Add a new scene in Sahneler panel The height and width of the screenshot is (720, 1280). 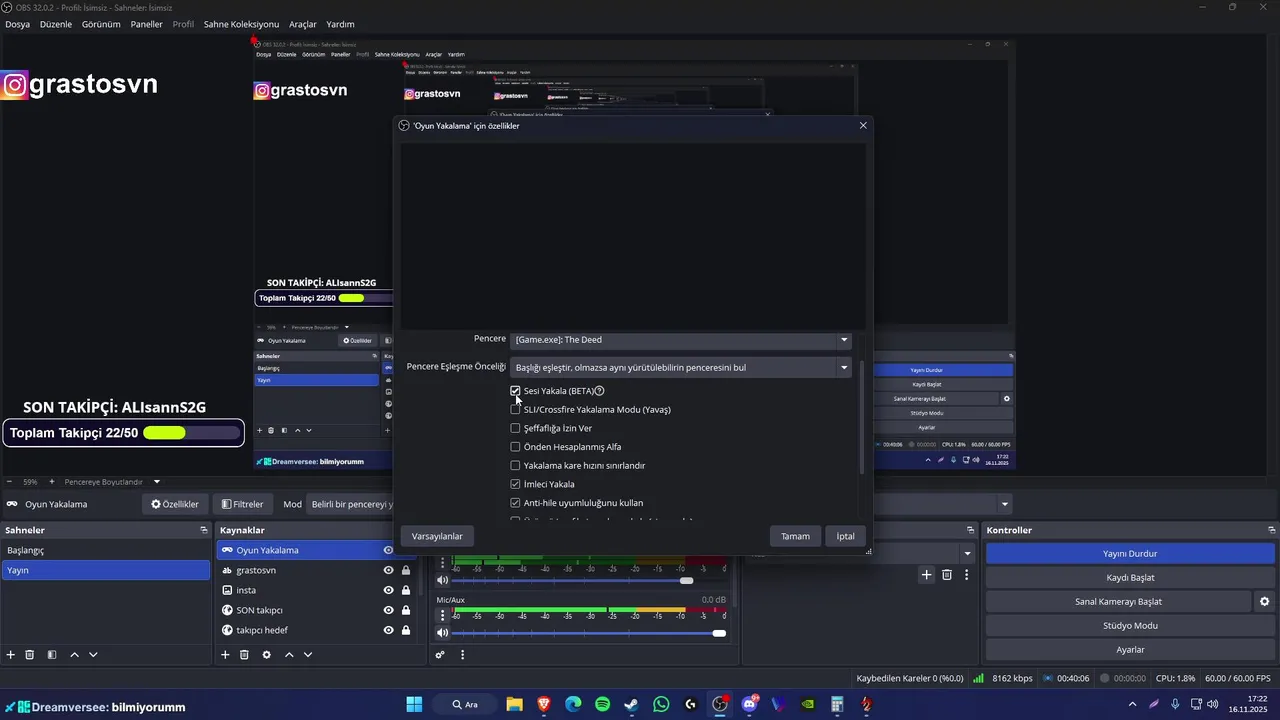click(11, 655)
